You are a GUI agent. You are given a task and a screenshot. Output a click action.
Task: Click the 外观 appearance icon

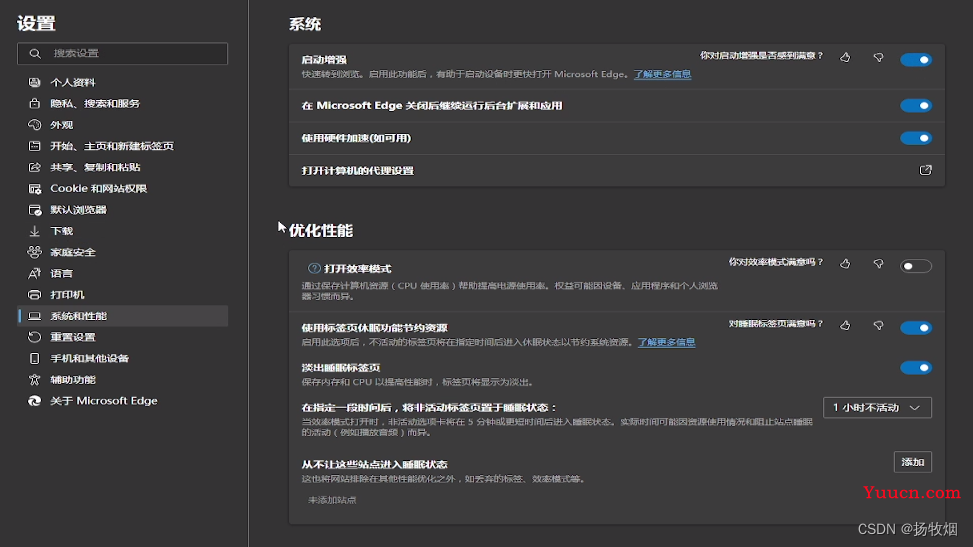35,125
